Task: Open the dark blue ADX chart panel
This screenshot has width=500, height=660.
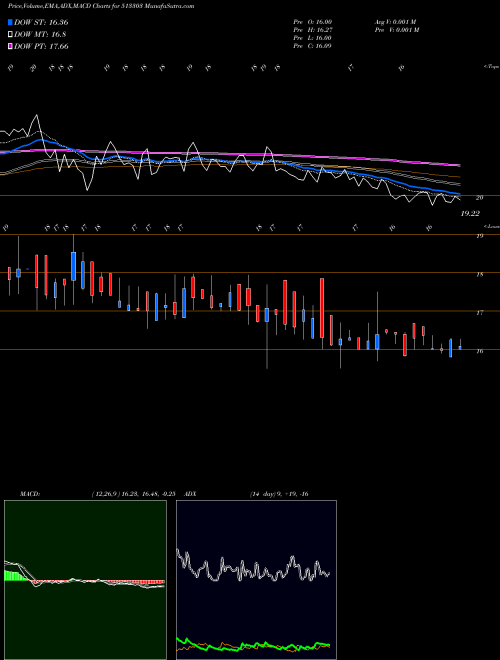Action: (256, 580)
